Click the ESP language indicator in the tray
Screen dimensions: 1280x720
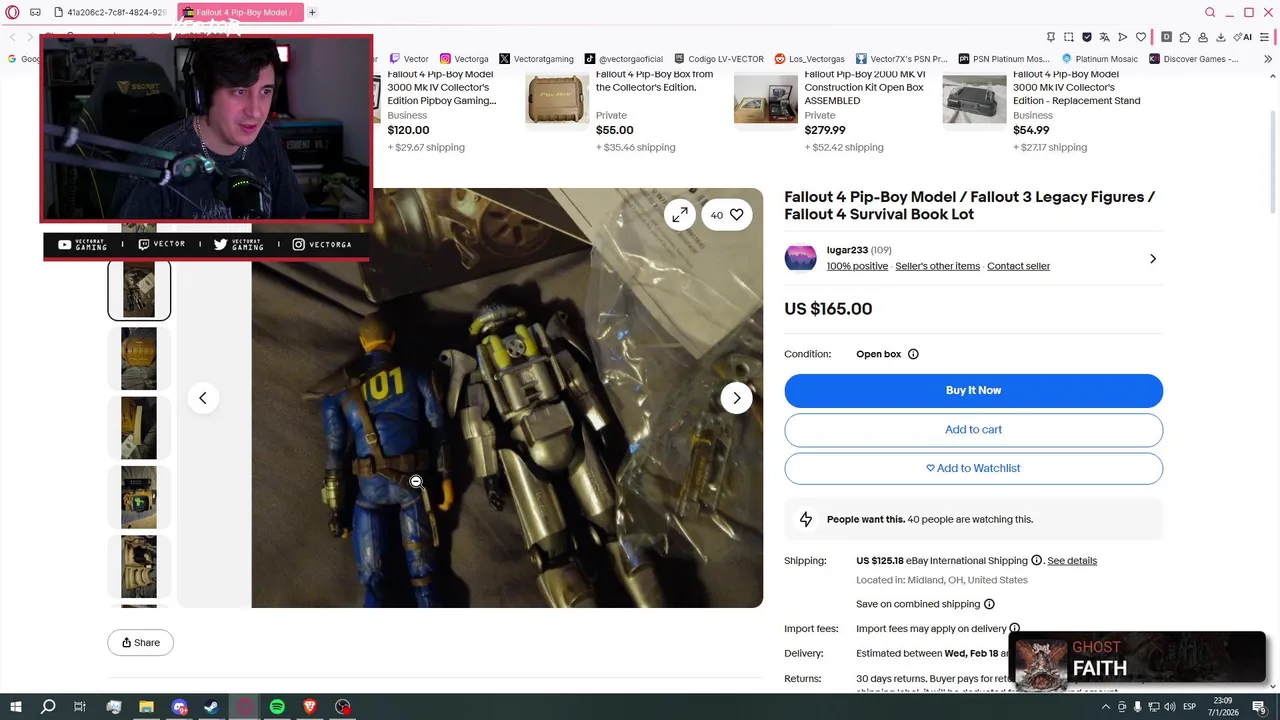click(1190, 707)
